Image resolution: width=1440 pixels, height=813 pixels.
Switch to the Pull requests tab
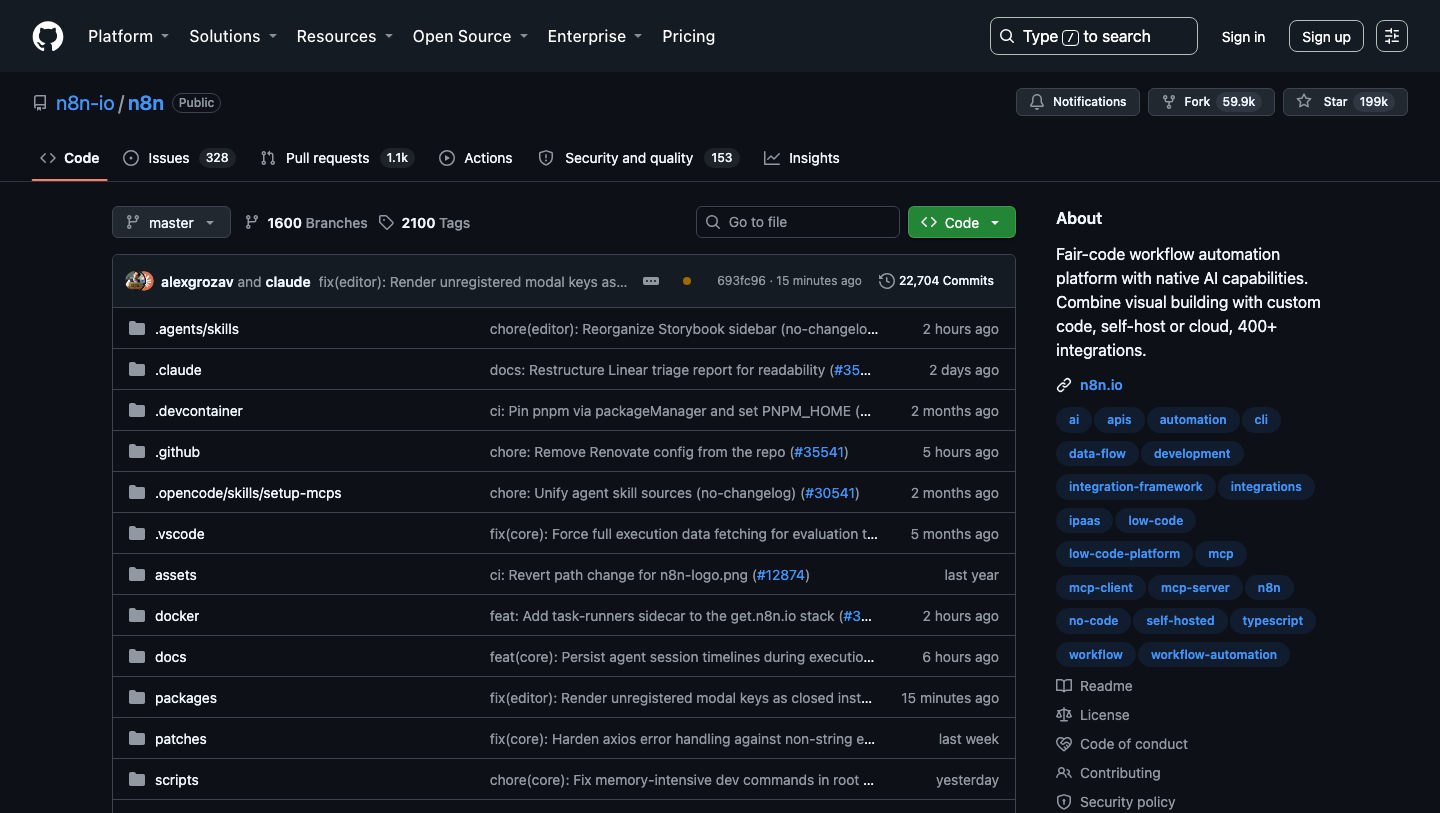point(337,158)
